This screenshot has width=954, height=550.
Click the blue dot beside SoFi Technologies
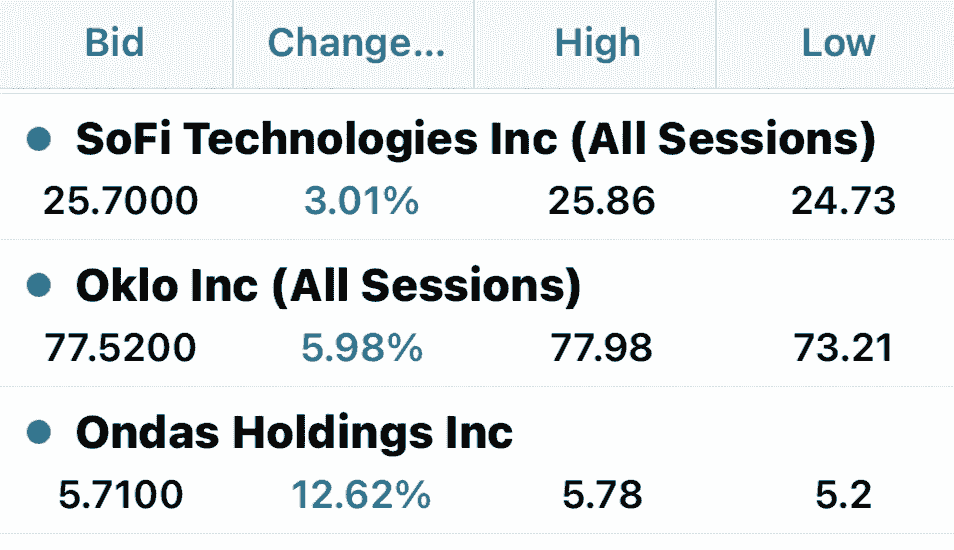click(39, 139)
